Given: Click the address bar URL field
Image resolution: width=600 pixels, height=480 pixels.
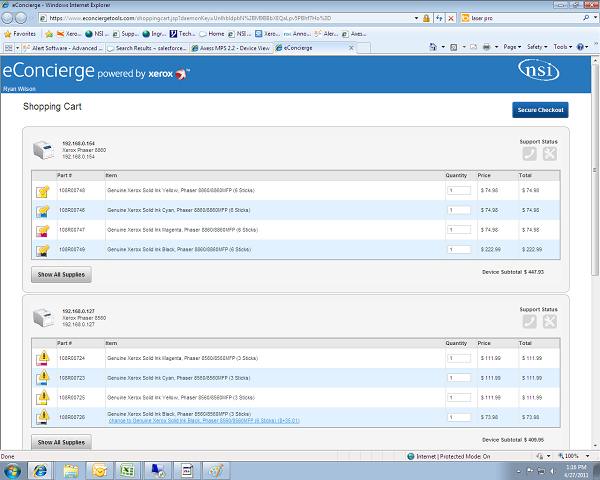Looking at the screenshot, I should (x=226, y=18).
